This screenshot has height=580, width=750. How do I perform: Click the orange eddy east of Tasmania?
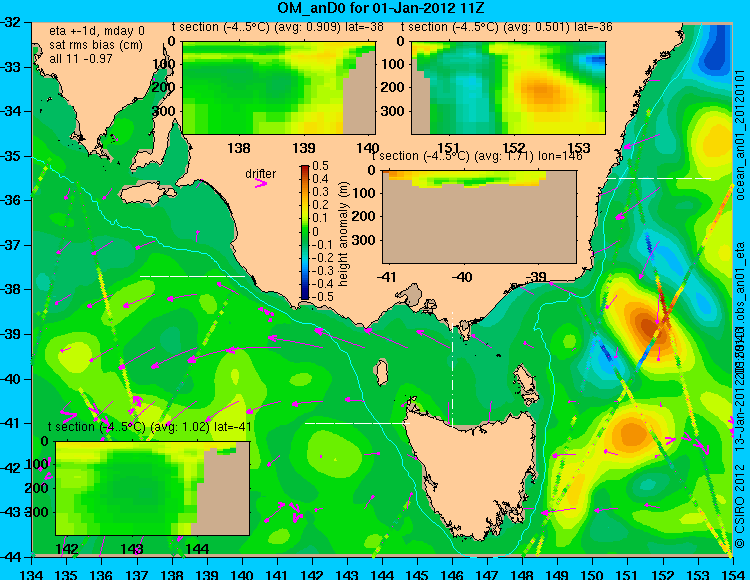pyautogui.click(x=630, y=434)
